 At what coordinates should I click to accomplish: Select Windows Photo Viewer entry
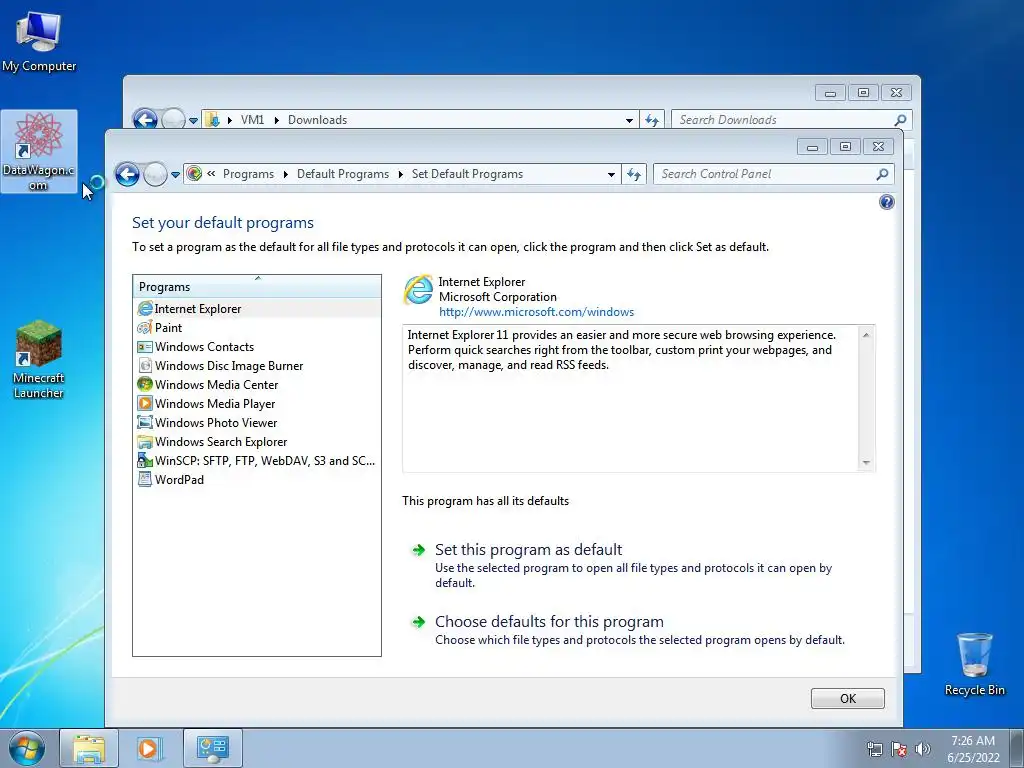tap(257, 422)
